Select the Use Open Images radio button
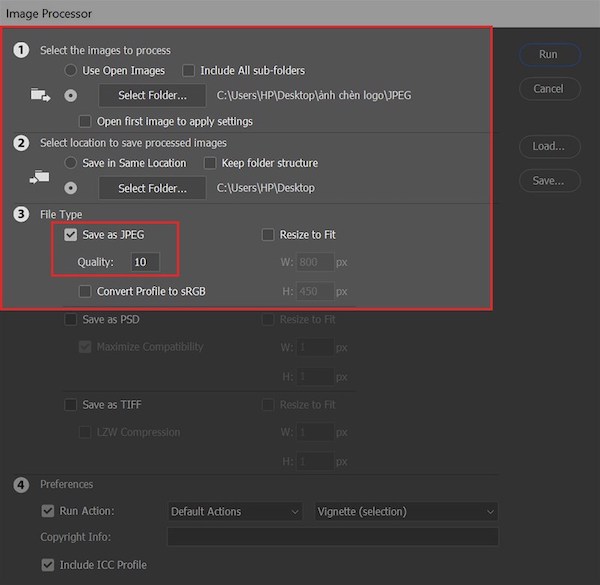The height and width of the screenshot is (585, 600). point(71,71)
